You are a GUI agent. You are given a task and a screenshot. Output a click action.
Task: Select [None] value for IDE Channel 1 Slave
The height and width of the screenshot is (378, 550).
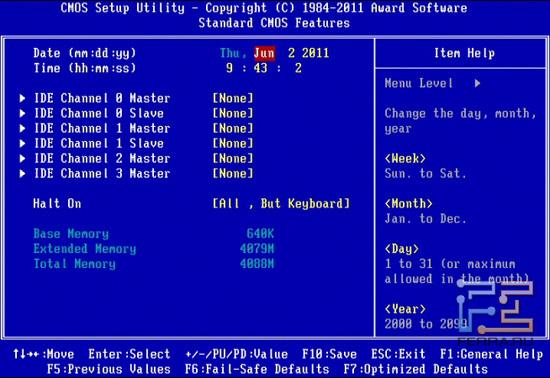[233, 143]
